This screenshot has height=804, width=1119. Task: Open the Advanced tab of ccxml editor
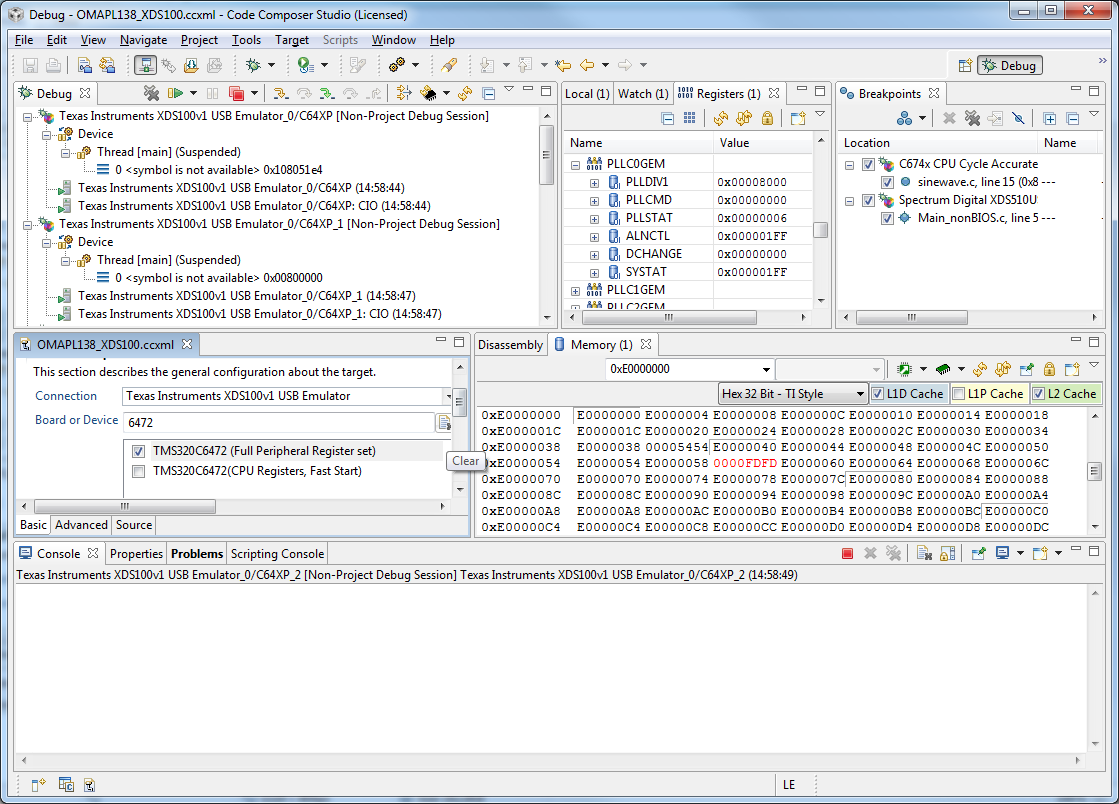(81, 525)
